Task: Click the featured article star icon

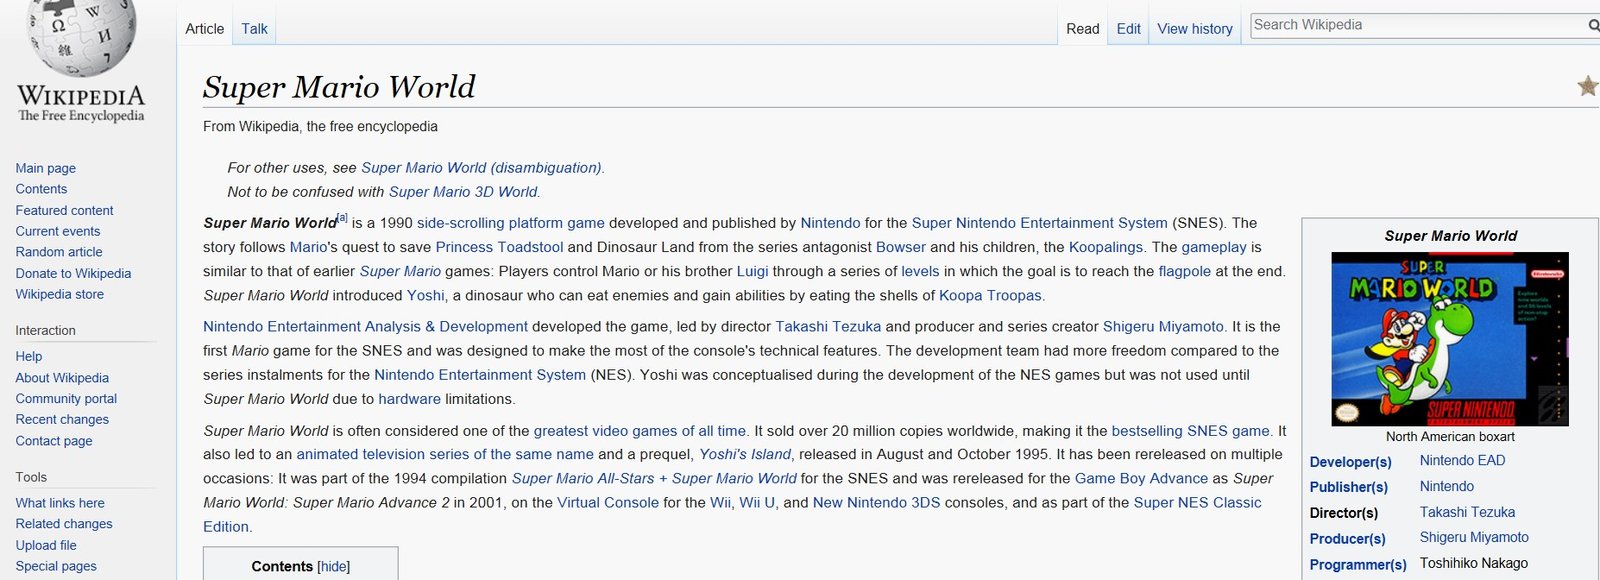Action: click(x=1587, y=86)
